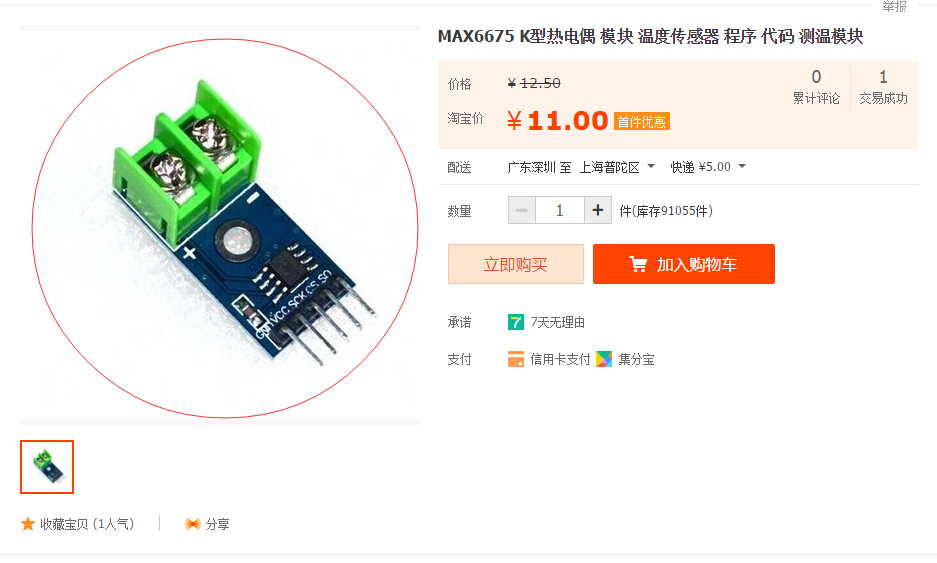
Task: Open the 交易成功 transaction count
Action: tap(883, 87)
